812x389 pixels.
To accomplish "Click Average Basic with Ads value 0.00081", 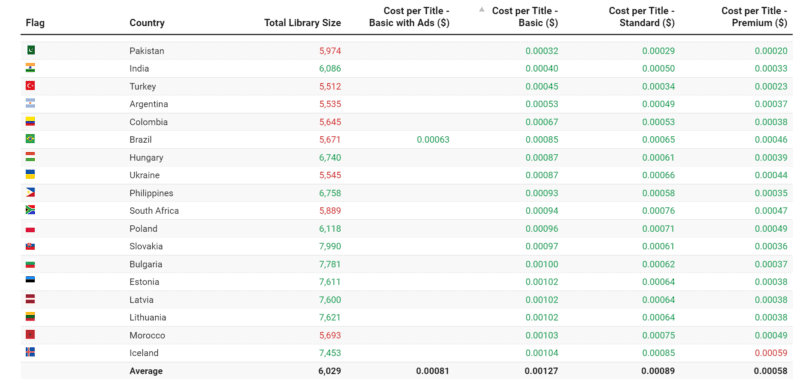I will pyautogui.click(x=433, y=371).
